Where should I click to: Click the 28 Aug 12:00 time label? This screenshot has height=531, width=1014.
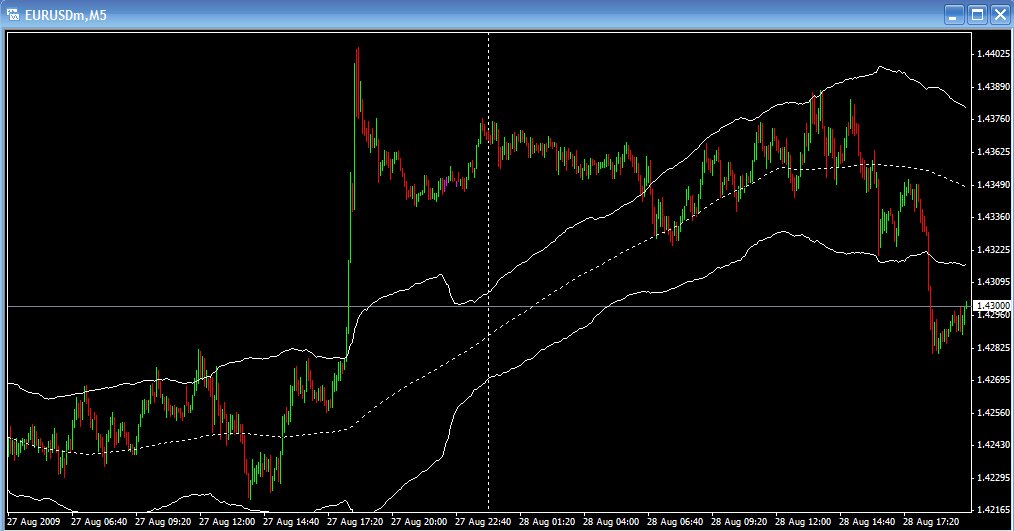[x=803, y=521]
